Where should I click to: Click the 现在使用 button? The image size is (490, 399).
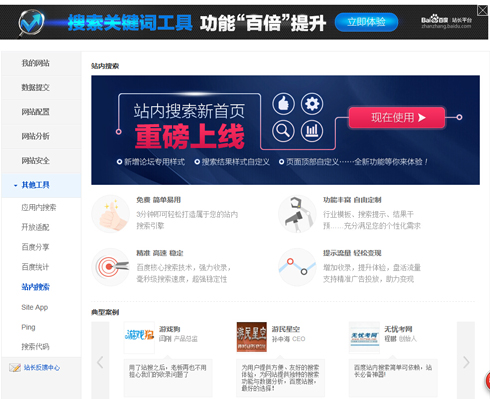click(x=397, y=117)
